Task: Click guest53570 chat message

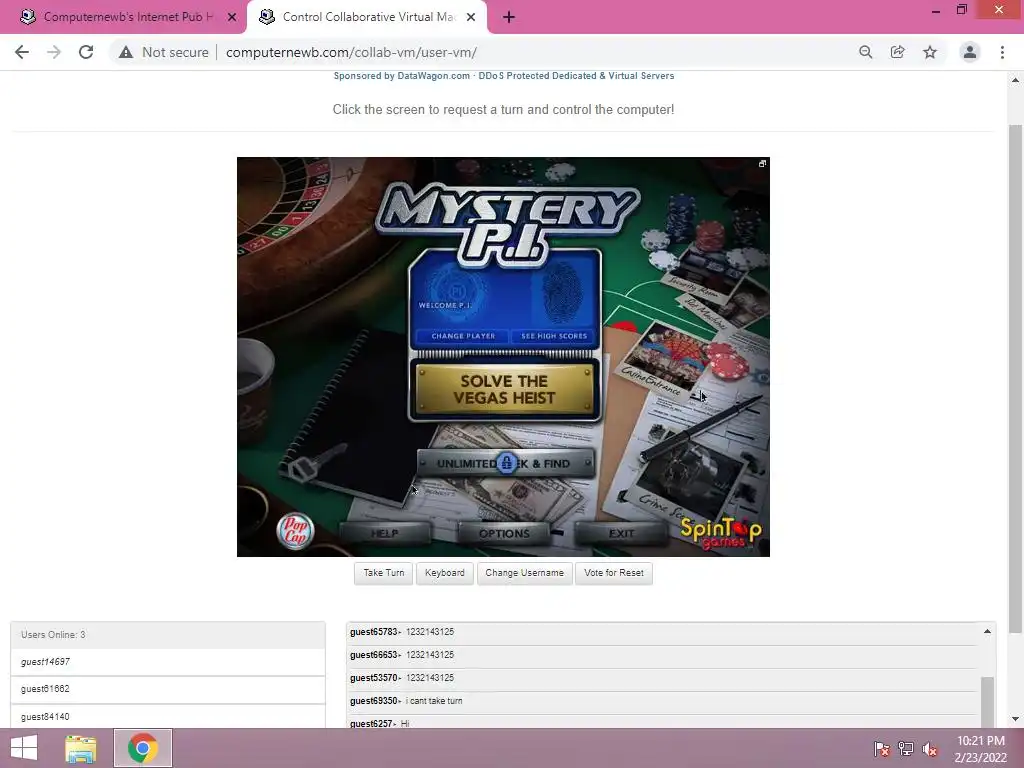Action: (662, 678)
